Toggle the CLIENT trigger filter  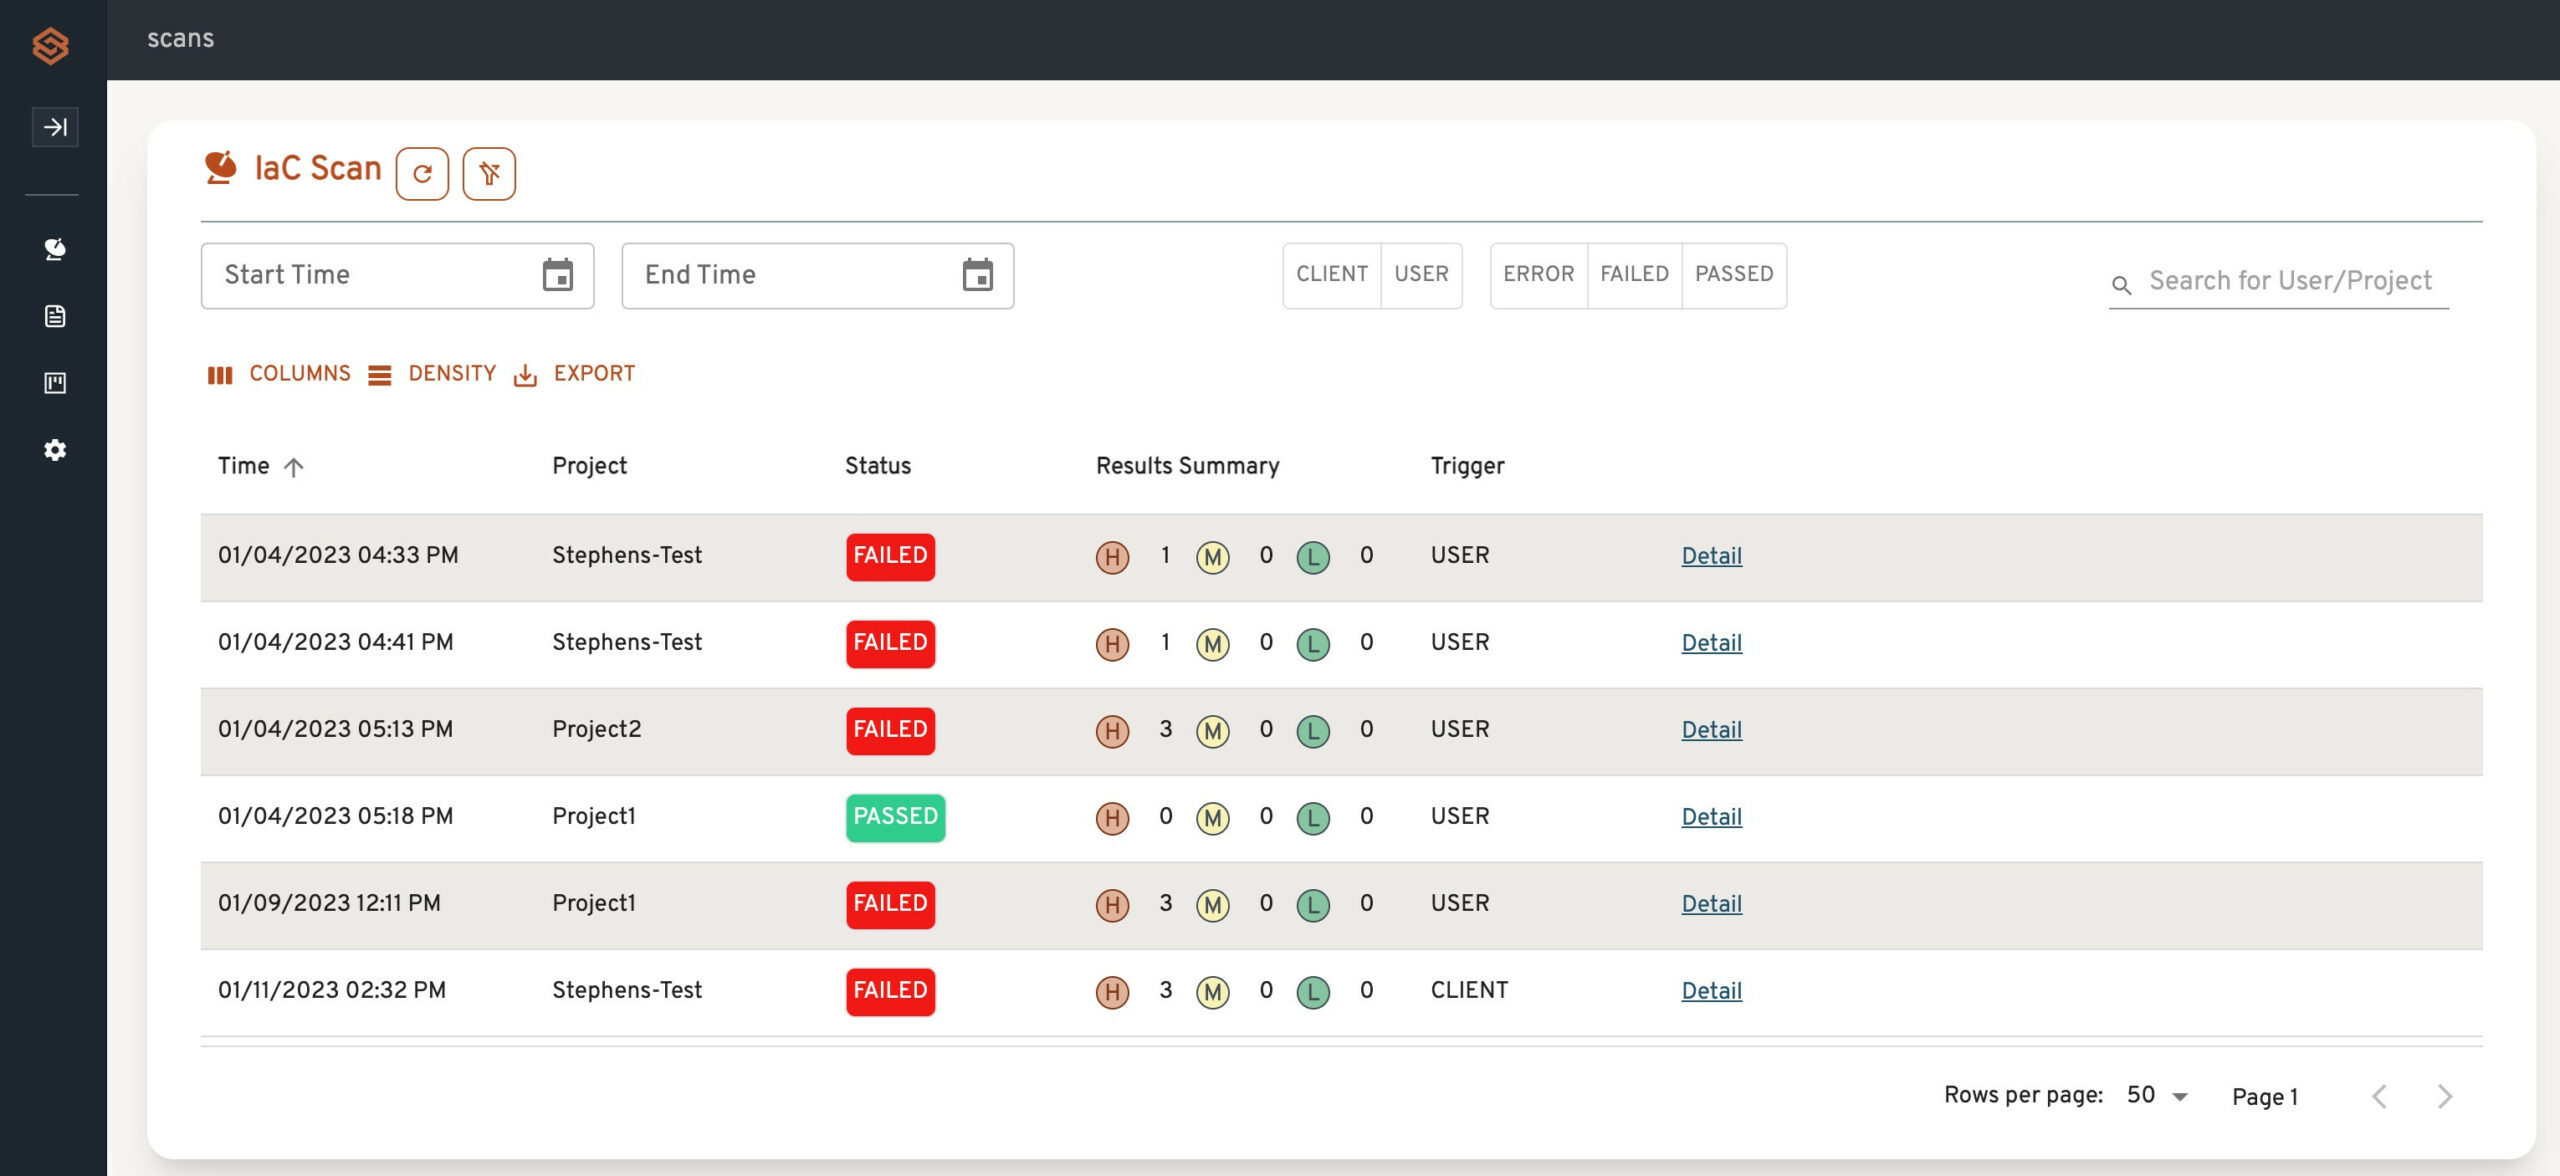1331,274
